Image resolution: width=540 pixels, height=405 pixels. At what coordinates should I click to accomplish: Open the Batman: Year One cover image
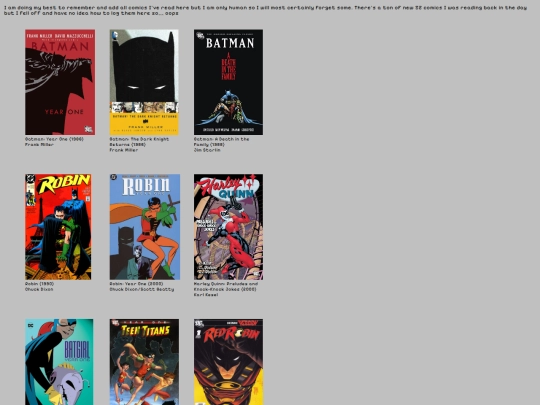60,82
